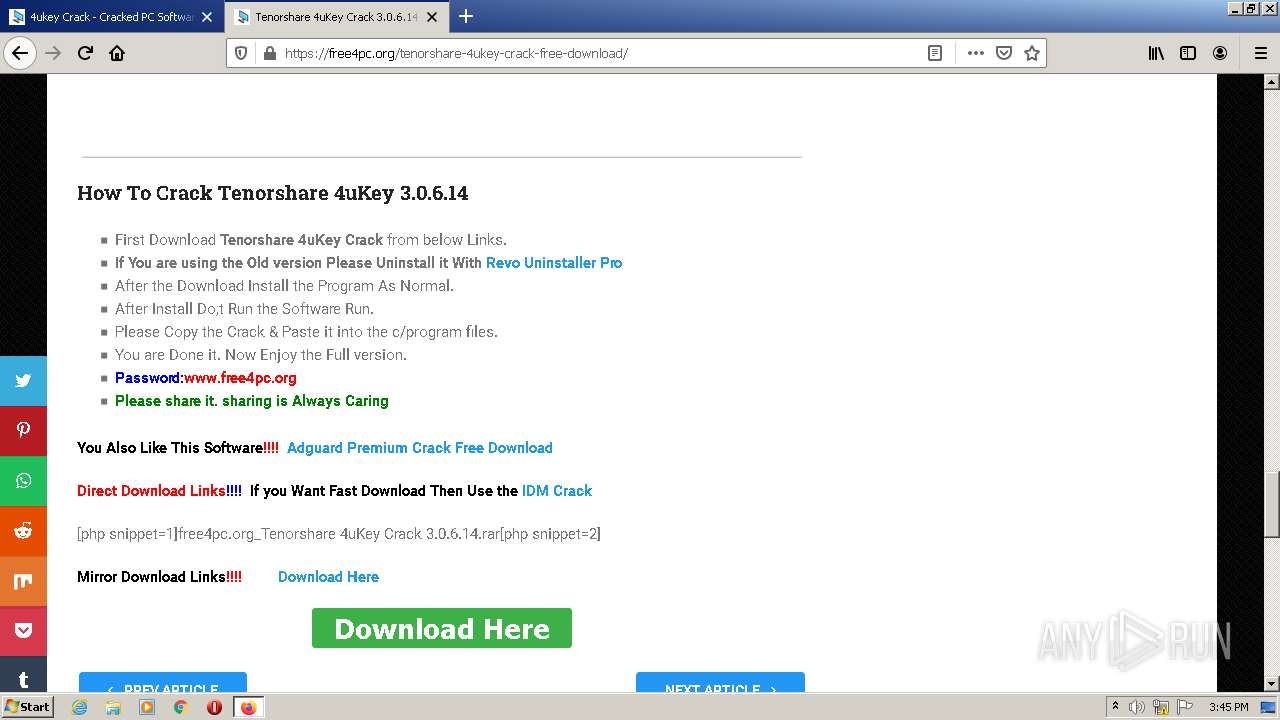Click the rar file name text line
The width and height of the screenshot is (1280, 720).
[339, 534]
